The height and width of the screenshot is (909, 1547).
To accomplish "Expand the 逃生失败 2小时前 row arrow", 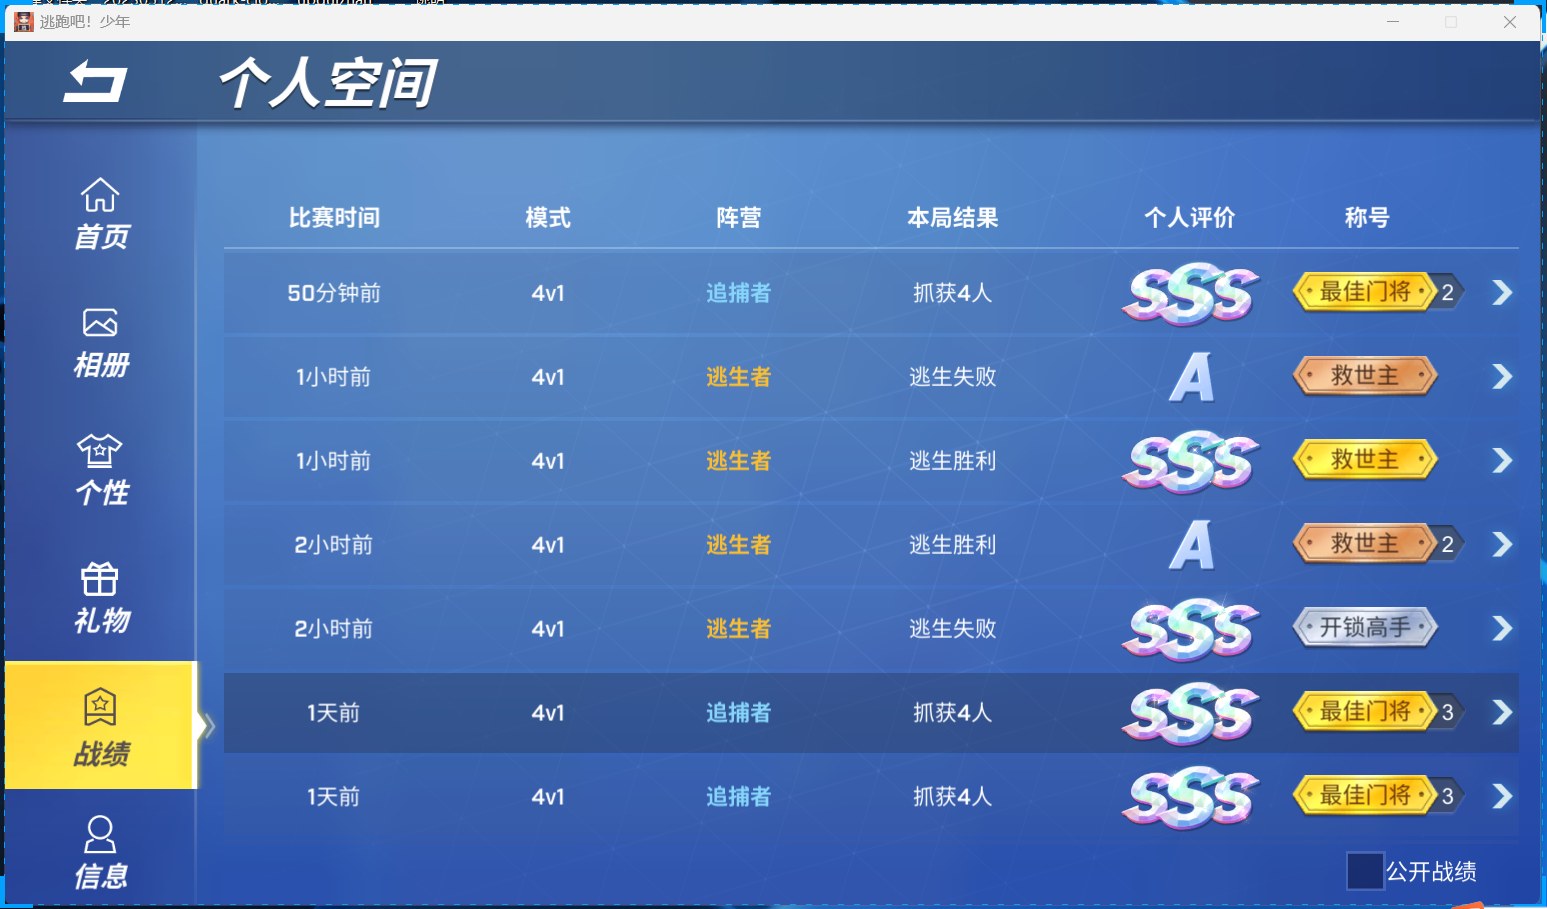I will [1502, 629].
